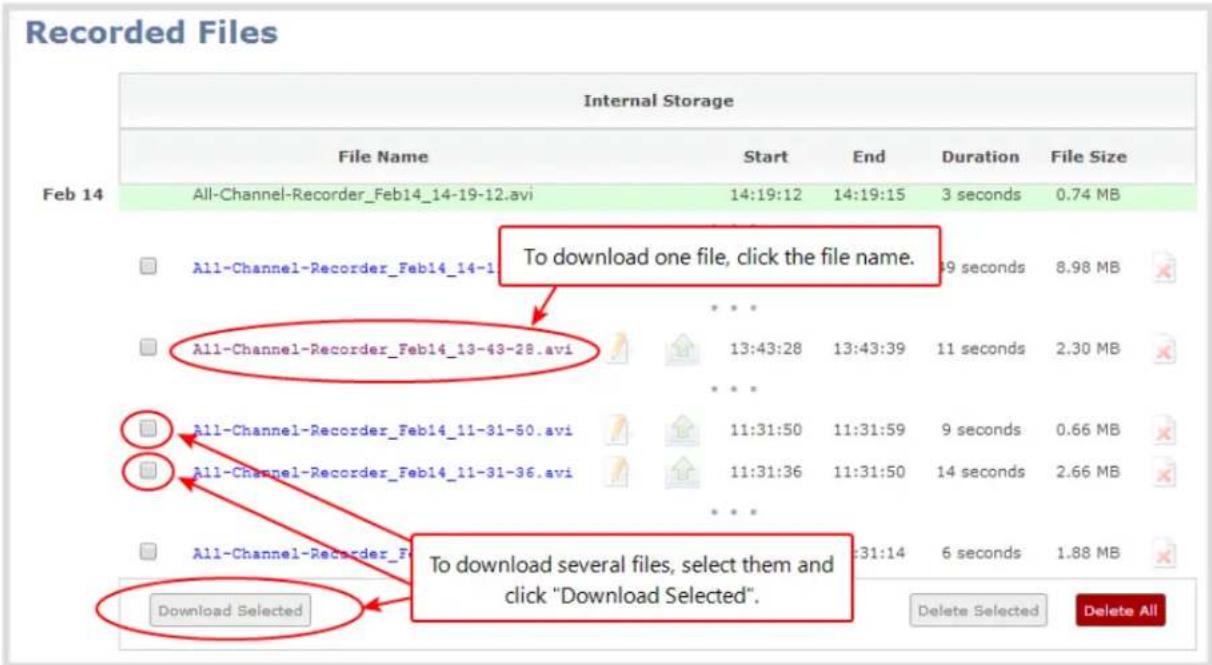Click the Delete Selected button

tap(977, 610)
